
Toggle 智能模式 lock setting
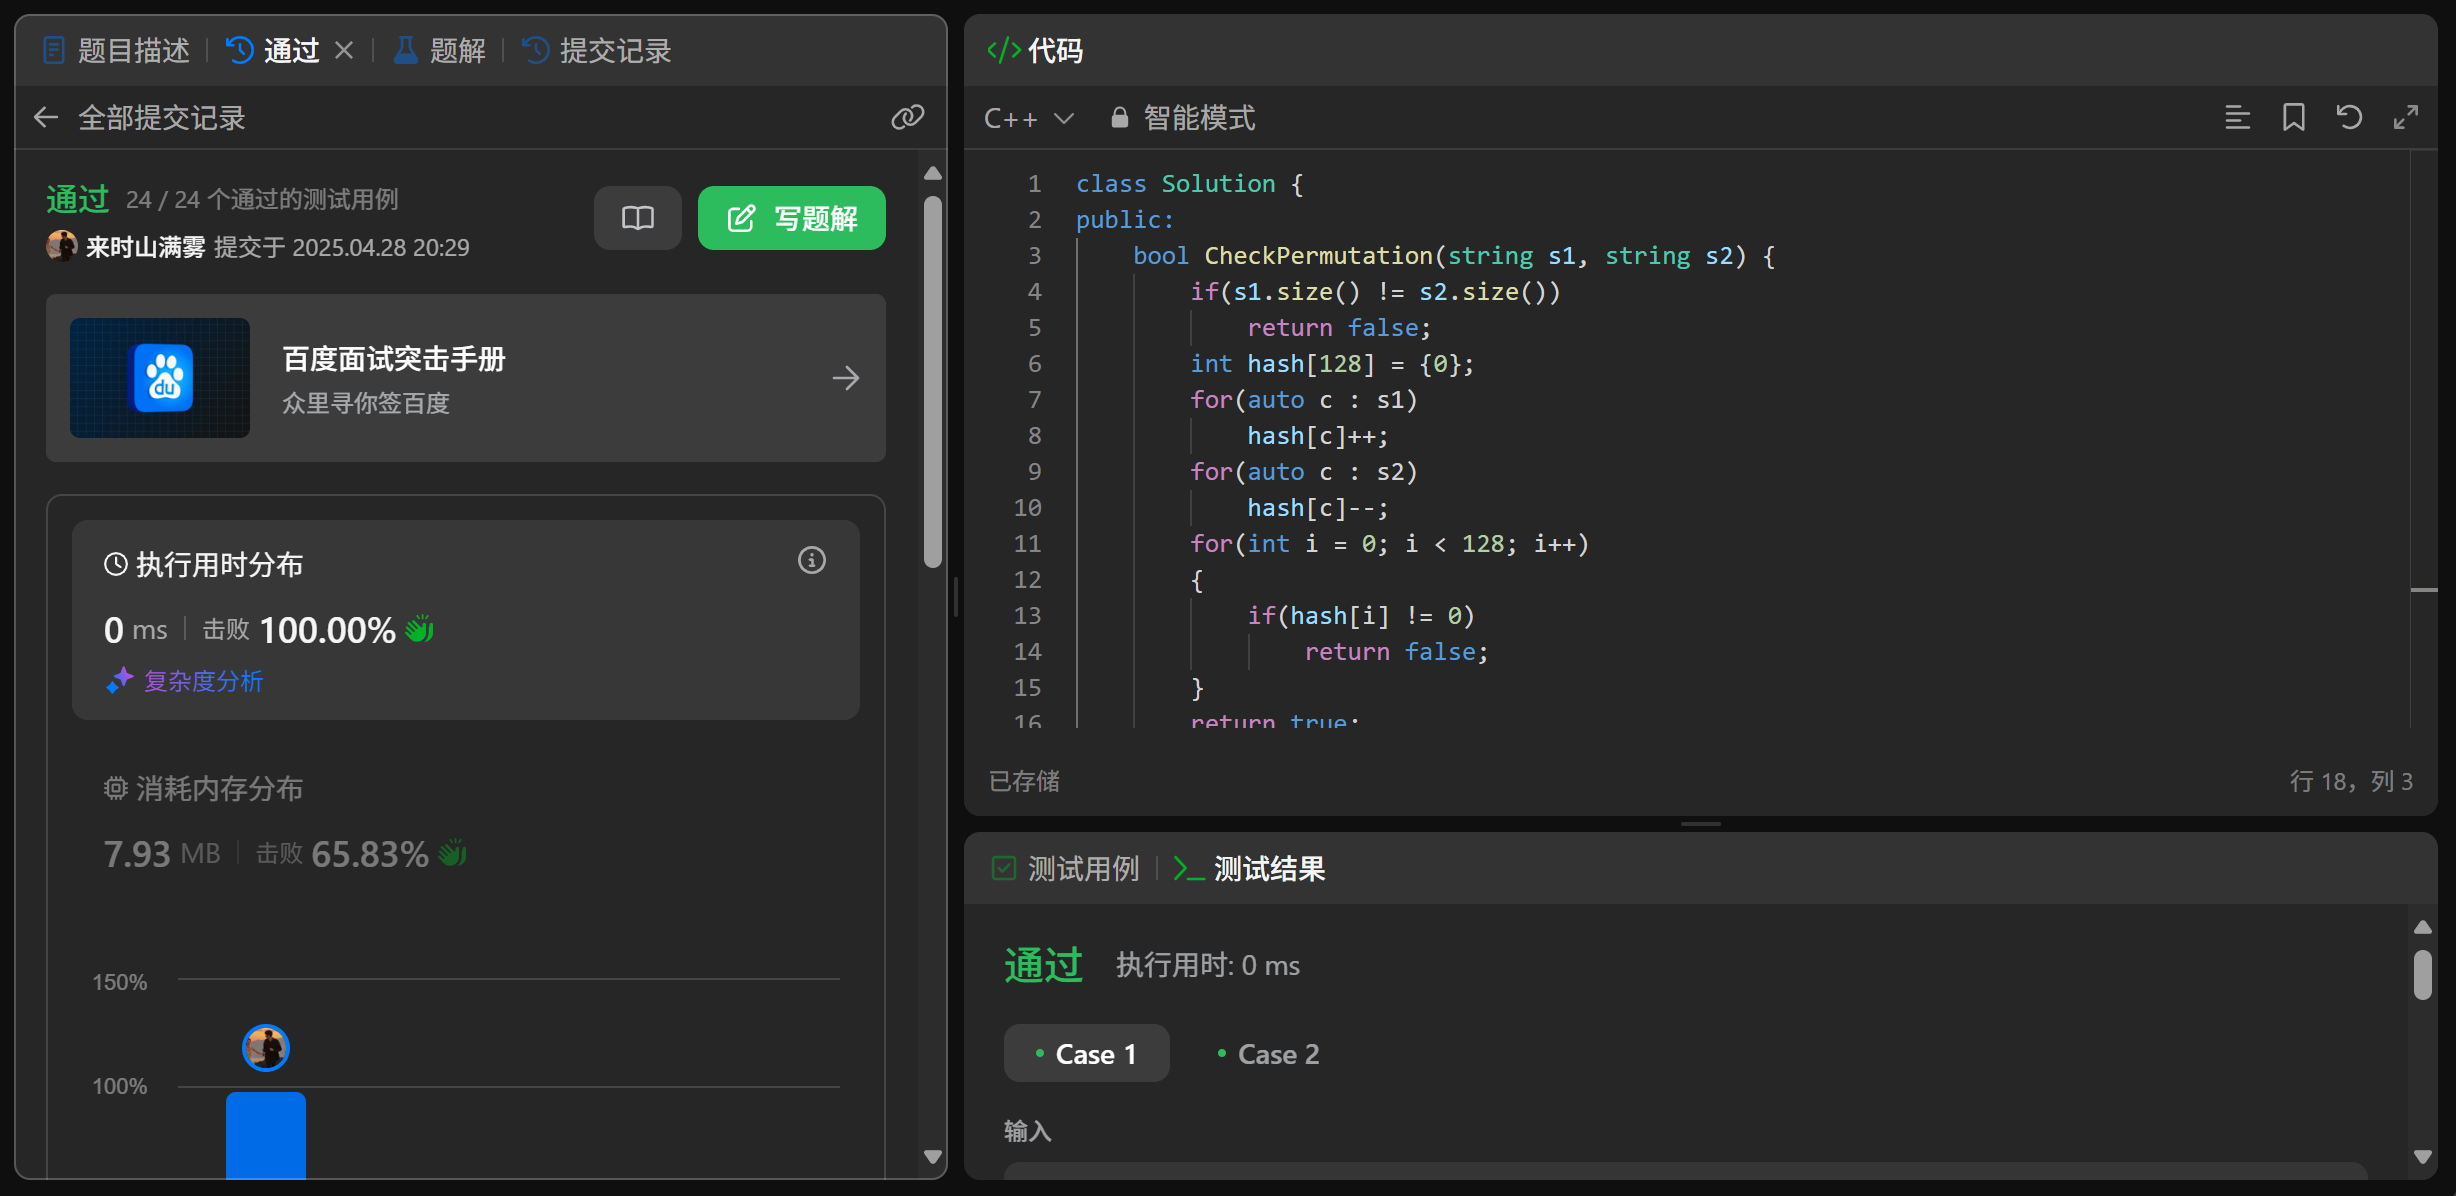[1183, 118]
